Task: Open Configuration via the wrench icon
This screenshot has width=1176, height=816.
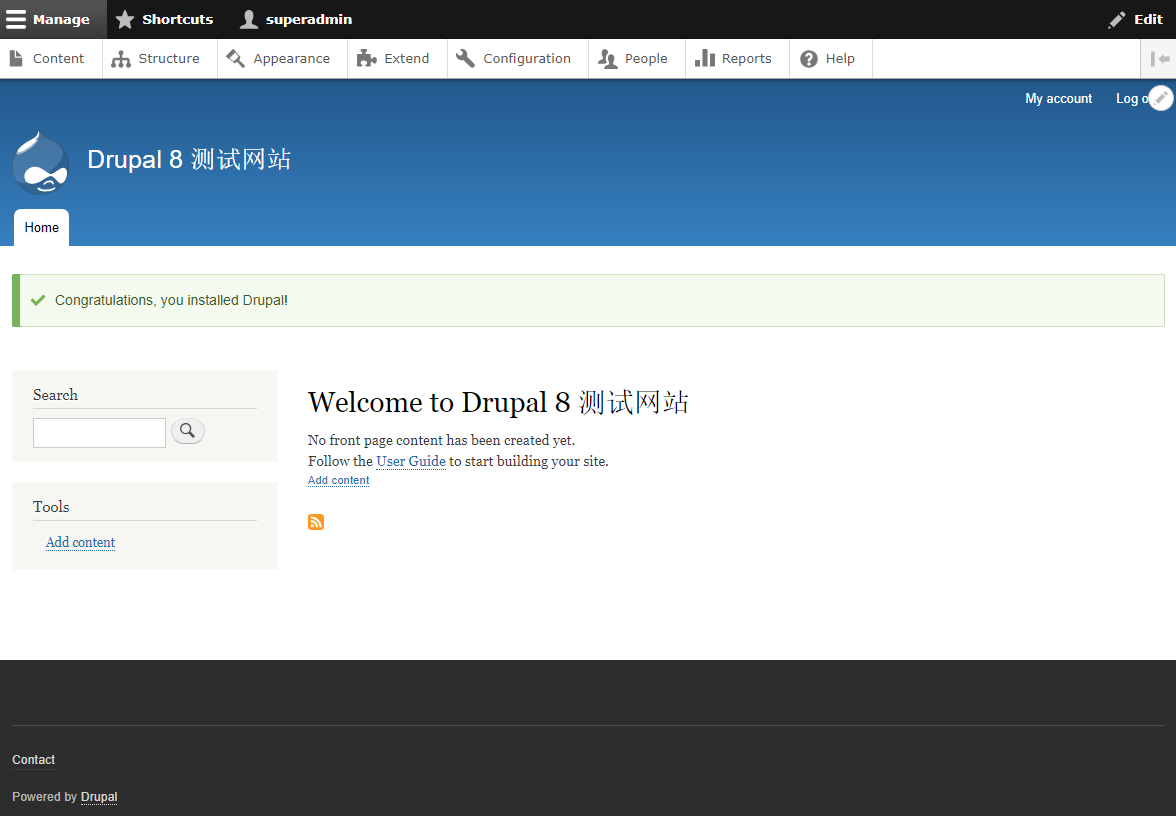Action: (464, 58)
